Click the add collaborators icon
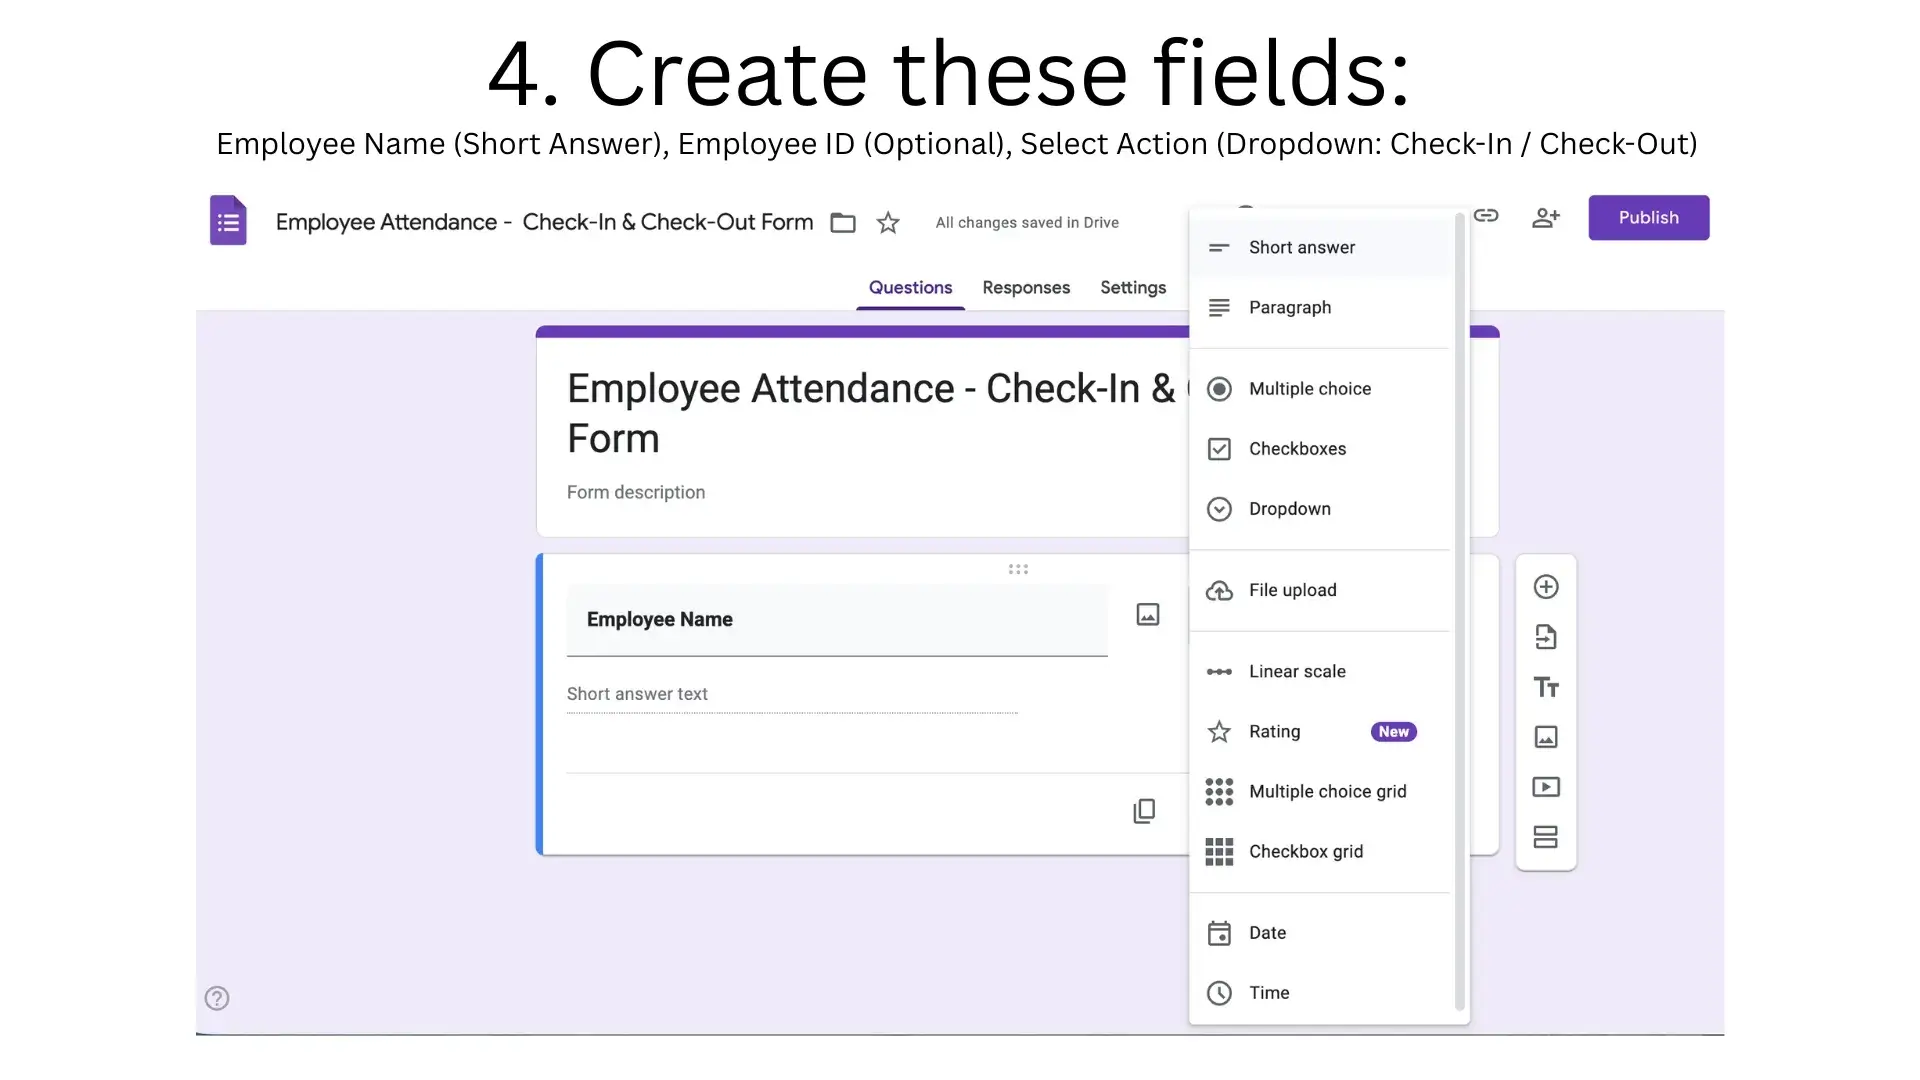 tap(1546, 217)
